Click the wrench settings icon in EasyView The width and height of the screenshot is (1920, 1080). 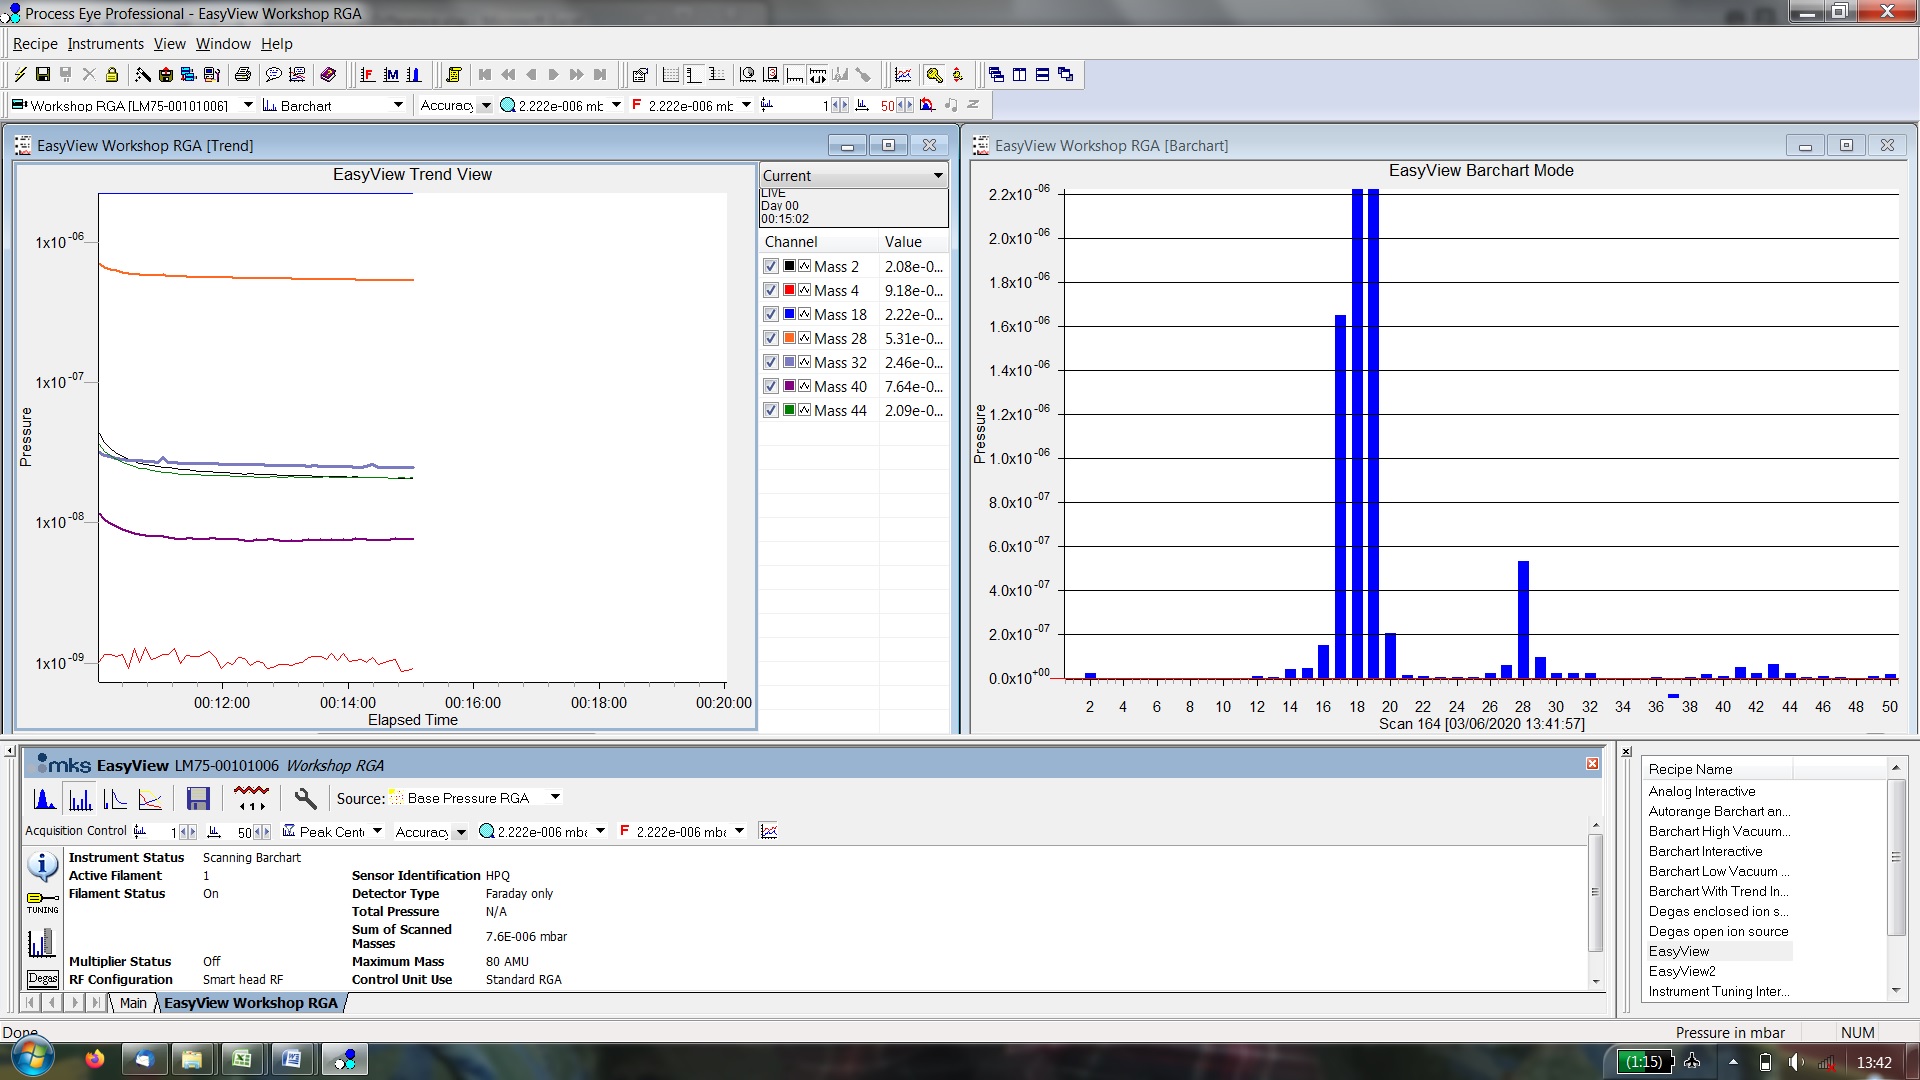pos(305,798)
